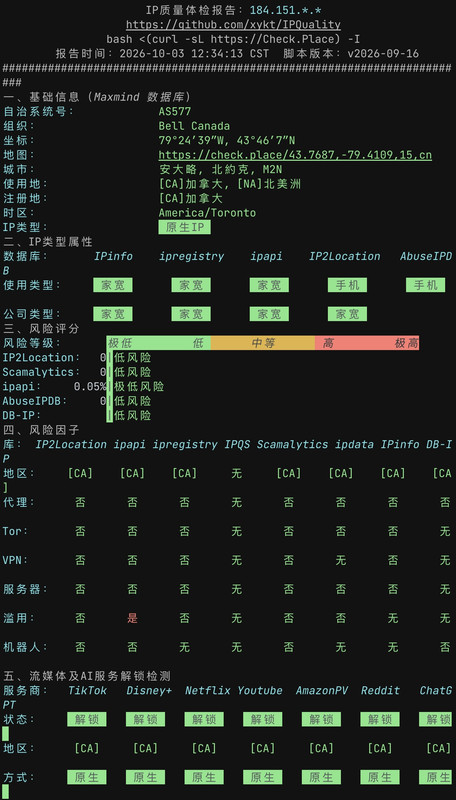Click the Reddit 原生 method badge
456x800 pixels.
380,778
